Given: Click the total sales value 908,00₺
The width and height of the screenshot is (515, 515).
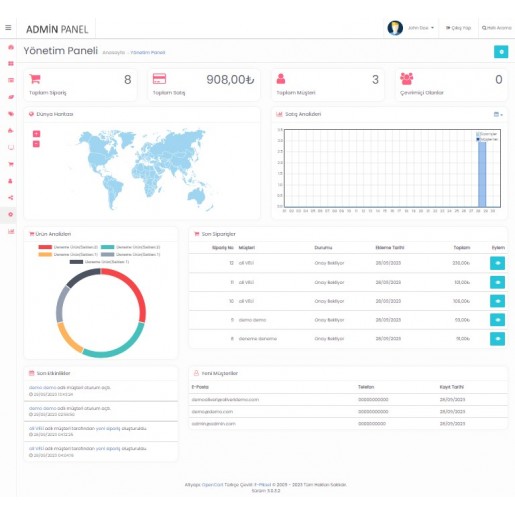Looking at the screenshot, I should (x=230, y=80).
